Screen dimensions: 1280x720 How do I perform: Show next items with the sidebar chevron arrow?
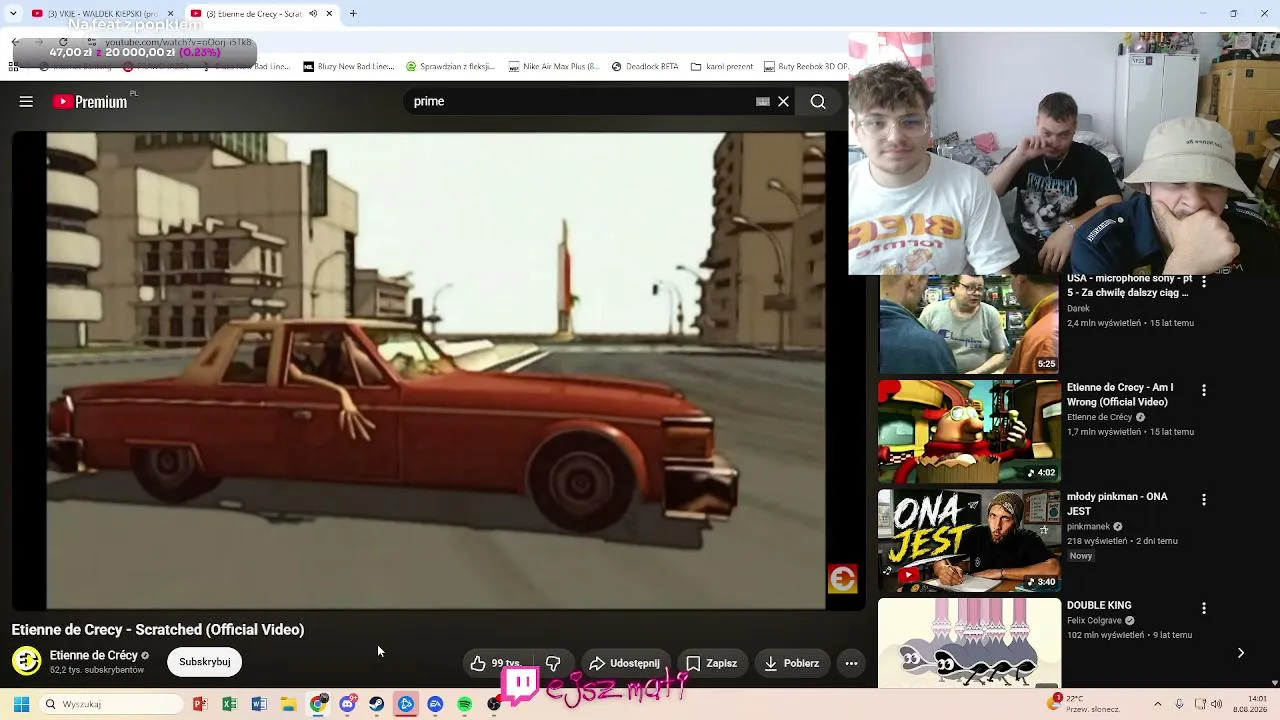pos(1241,653)
